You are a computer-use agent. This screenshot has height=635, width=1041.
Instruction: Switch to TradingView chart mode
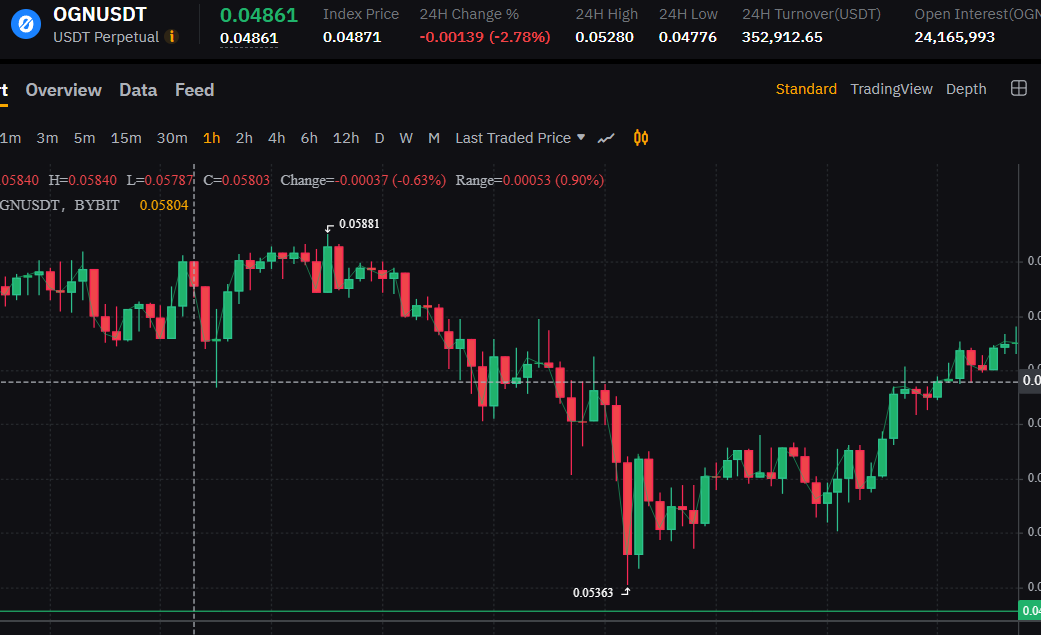click(x=891, y=89)
